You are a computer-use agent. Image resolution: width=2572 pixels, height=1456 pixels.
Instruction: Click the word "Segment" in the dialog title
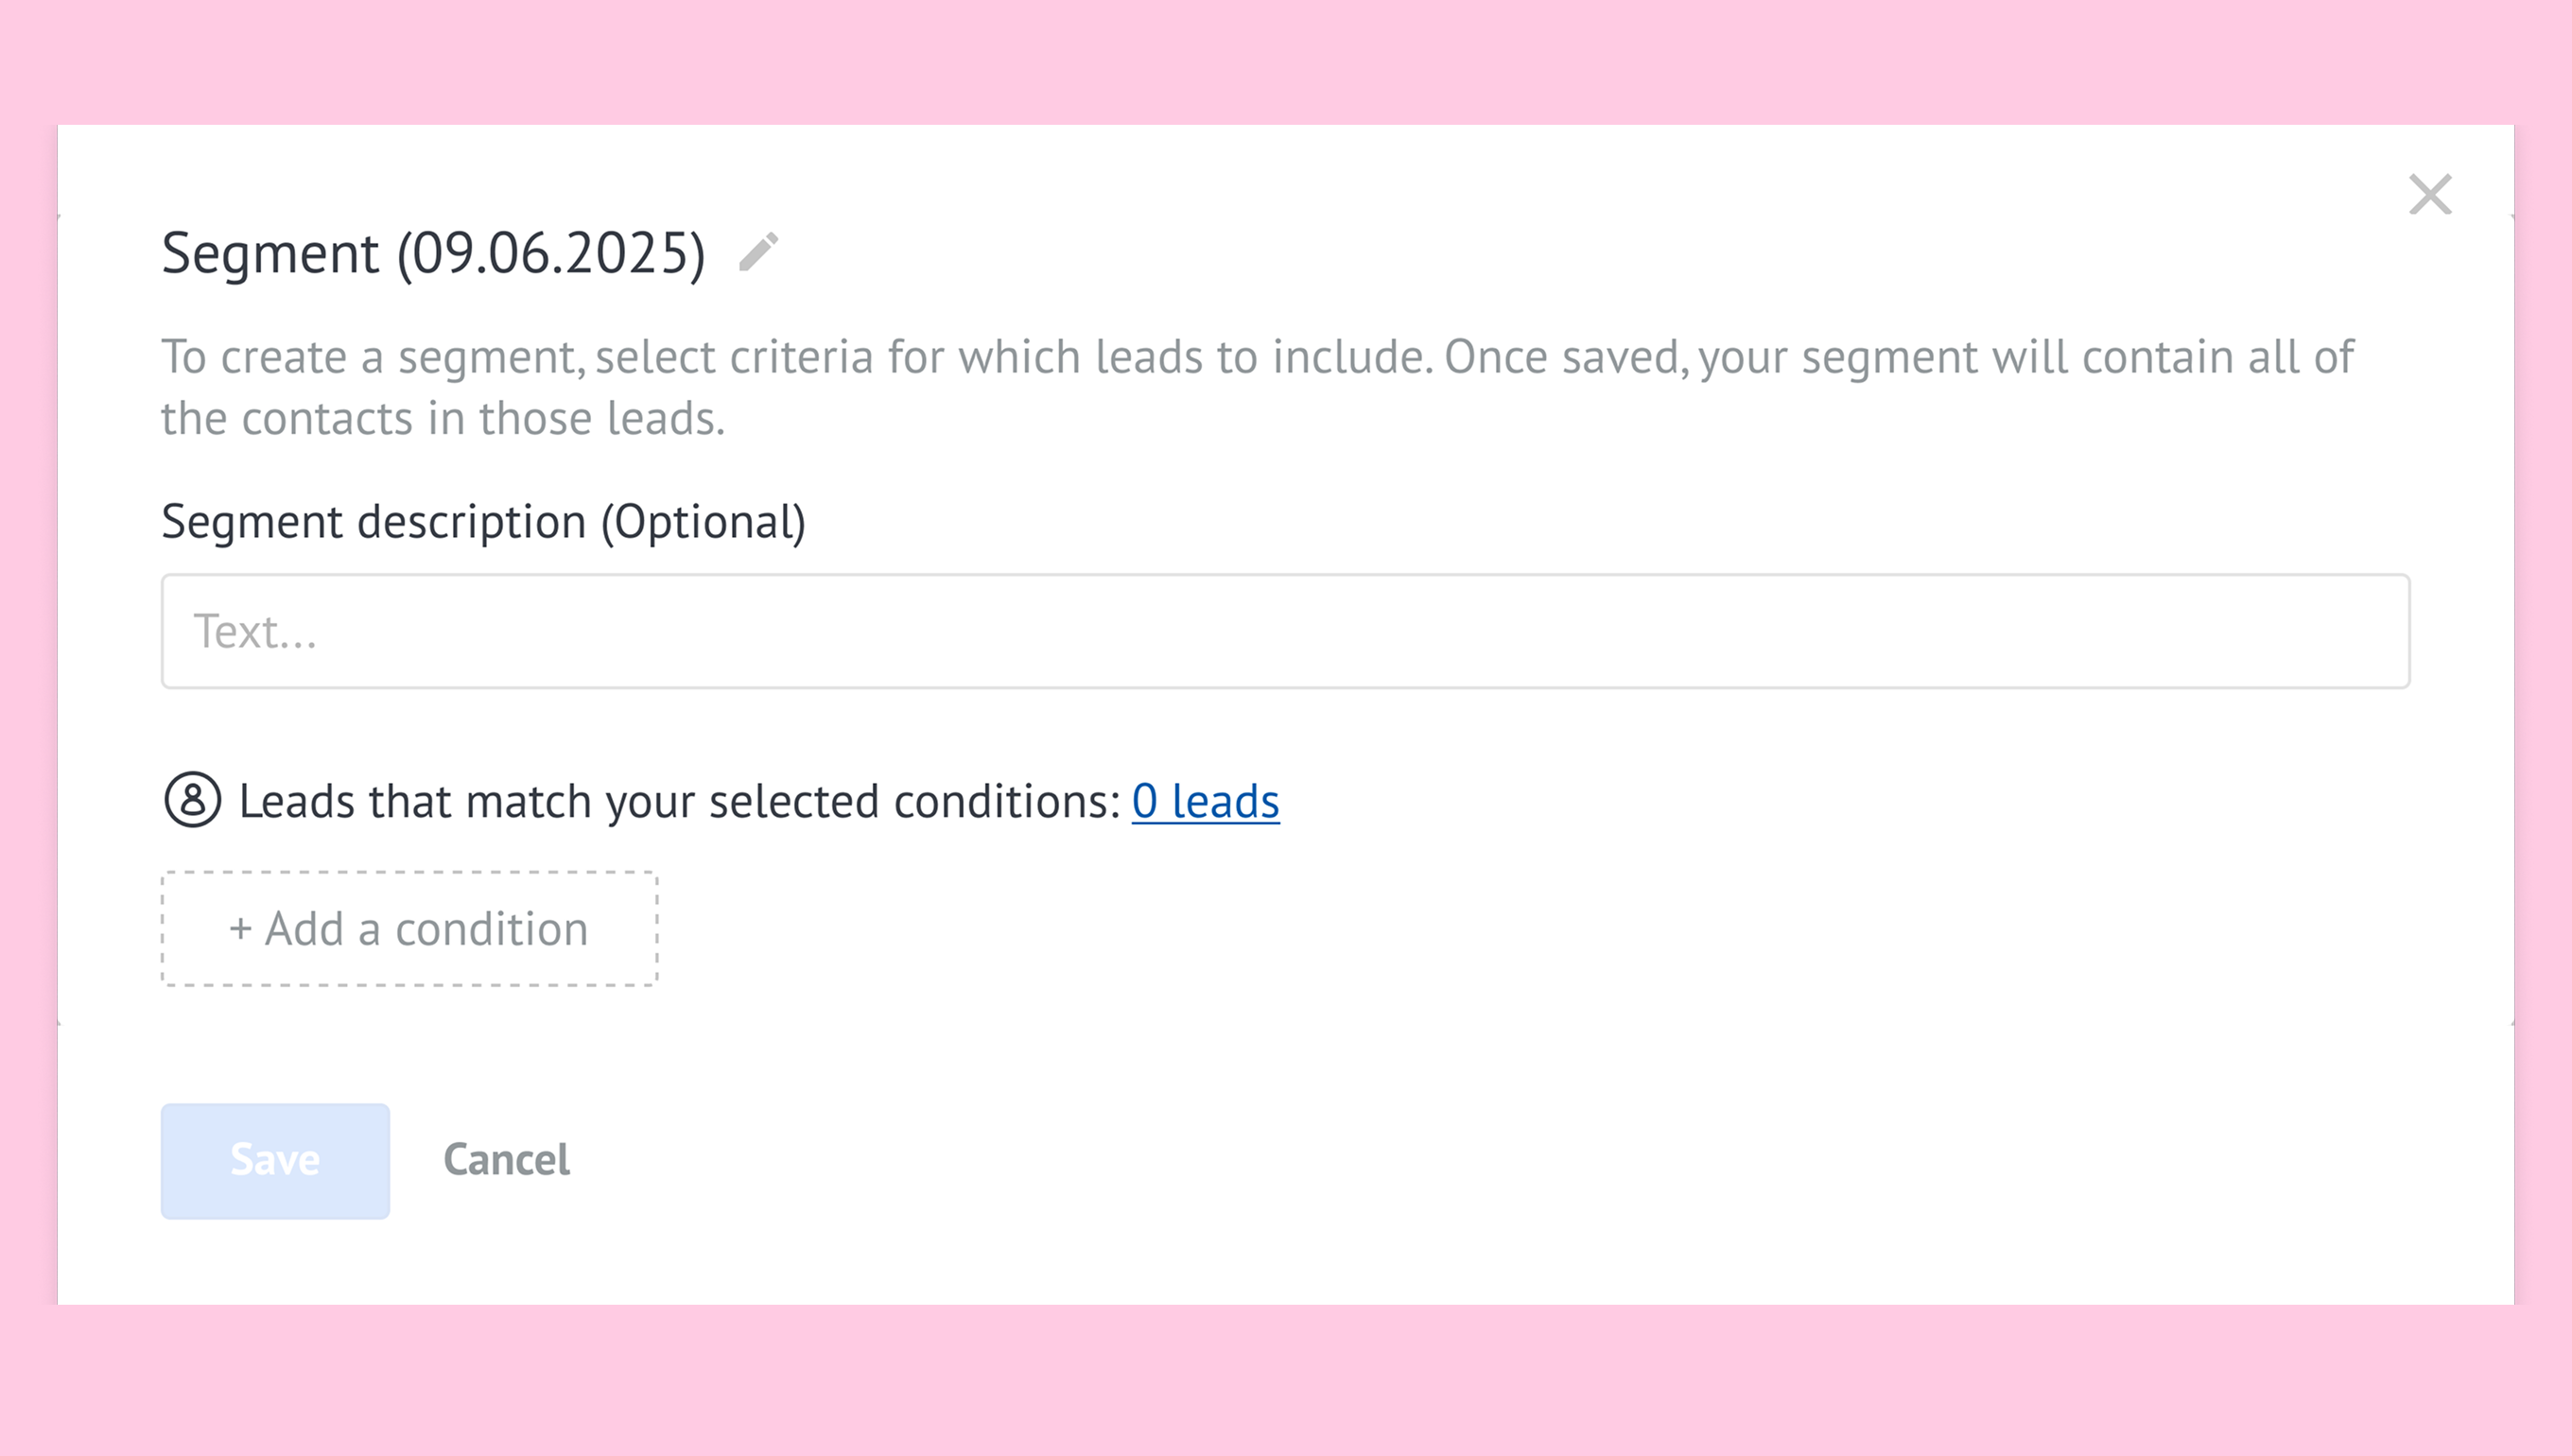tap(270, 253)
